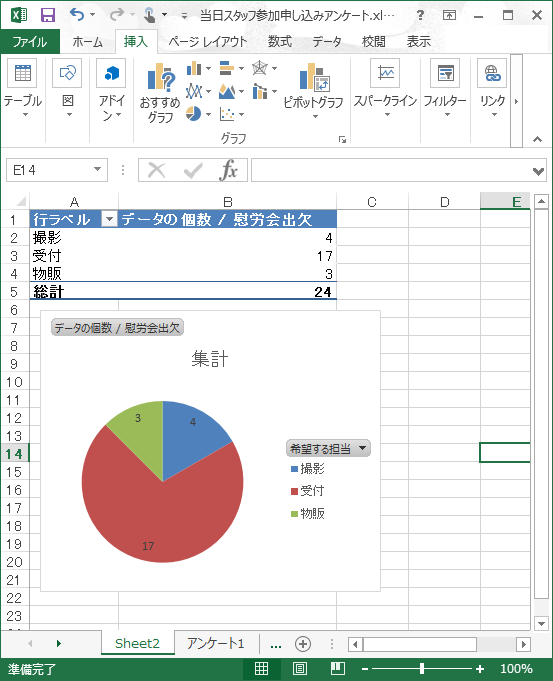The width and height of the screenshot is (553, 681).
Task: Click the Insert Column chart icon
Action: [194, 68]
